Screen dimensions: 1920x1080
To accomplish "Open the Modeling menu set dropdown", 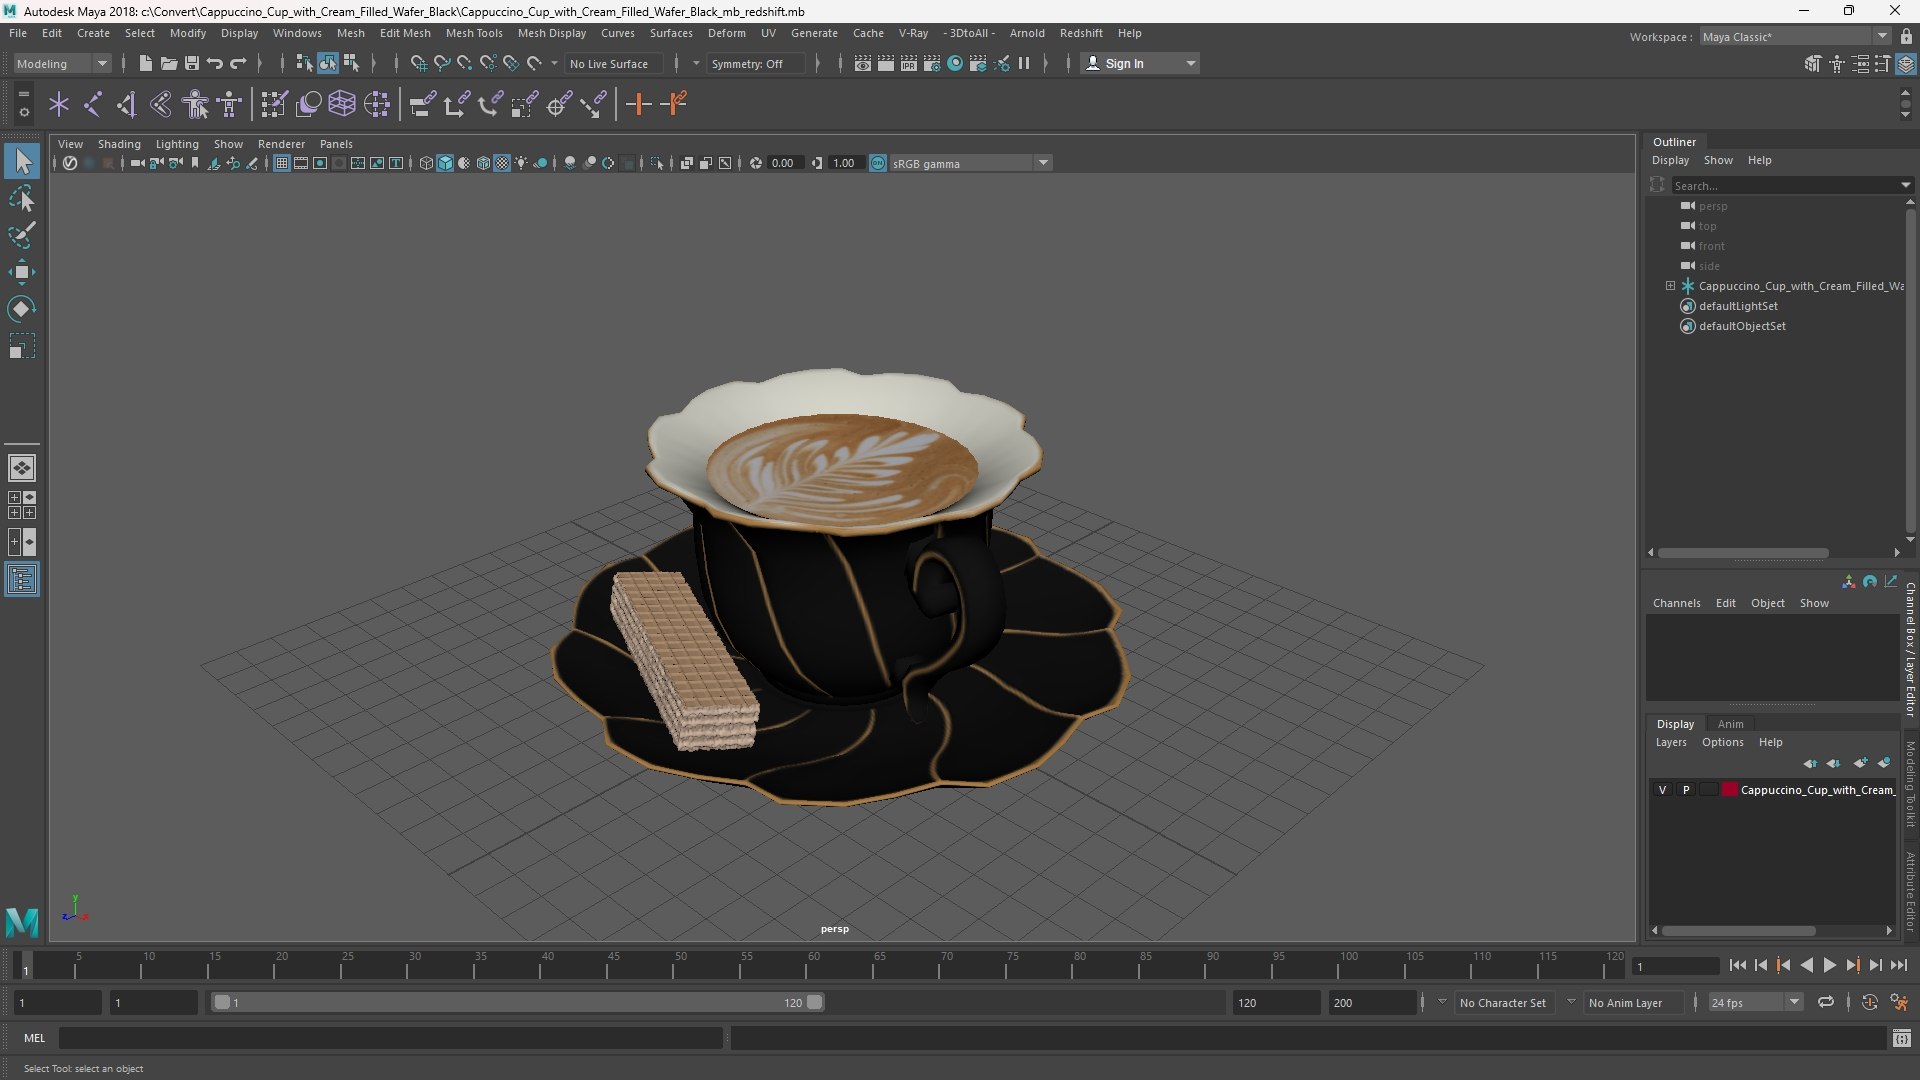I will pos(62,63).
